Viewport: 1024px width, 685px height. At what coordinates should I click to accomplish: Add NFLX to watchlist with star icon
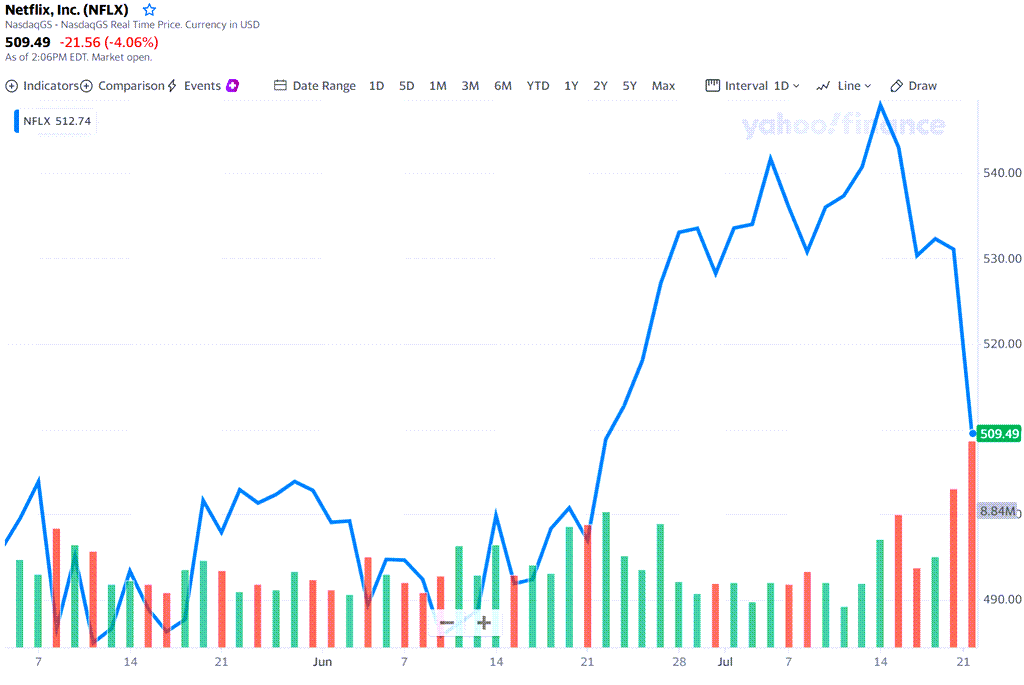(x=149, y=10)
